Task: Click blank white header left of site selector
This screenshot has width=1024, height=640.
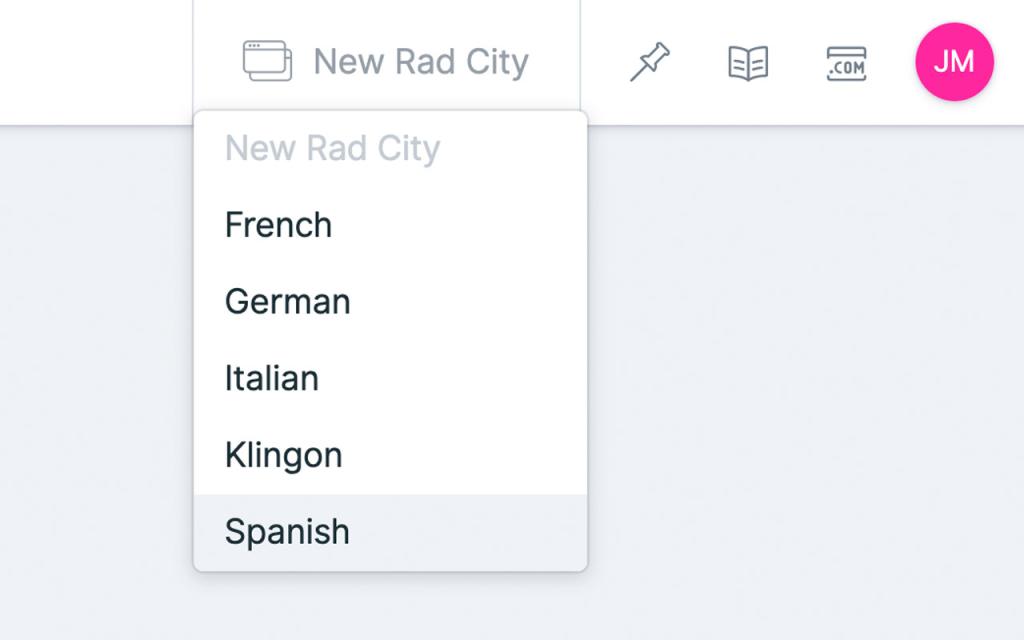Action: (x=95, y=62)
